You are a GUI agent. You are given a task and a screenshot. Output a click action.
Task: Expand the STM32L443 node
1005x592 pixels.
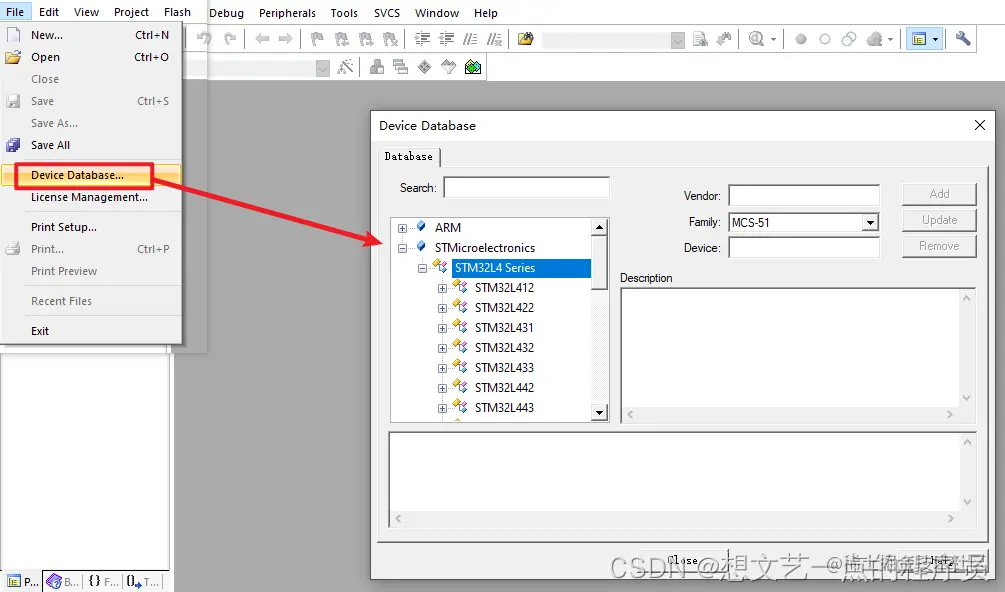click(442, 408)
